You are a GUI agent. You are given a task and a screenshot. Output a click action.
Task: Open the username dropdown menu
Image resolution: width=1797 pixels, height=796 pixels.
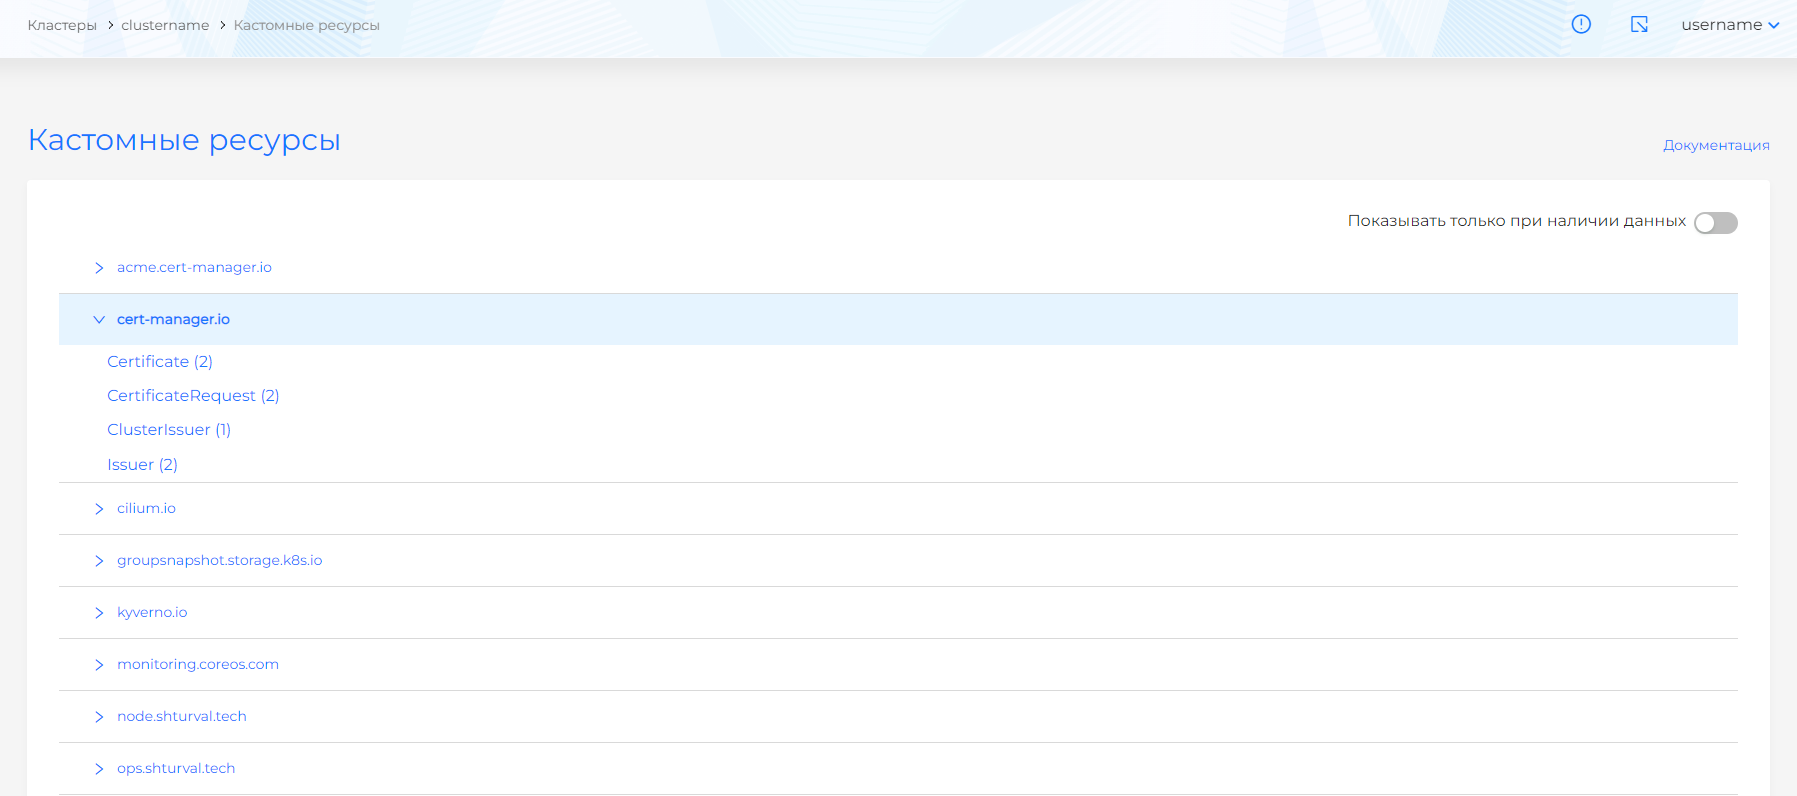click(1730, 25)
